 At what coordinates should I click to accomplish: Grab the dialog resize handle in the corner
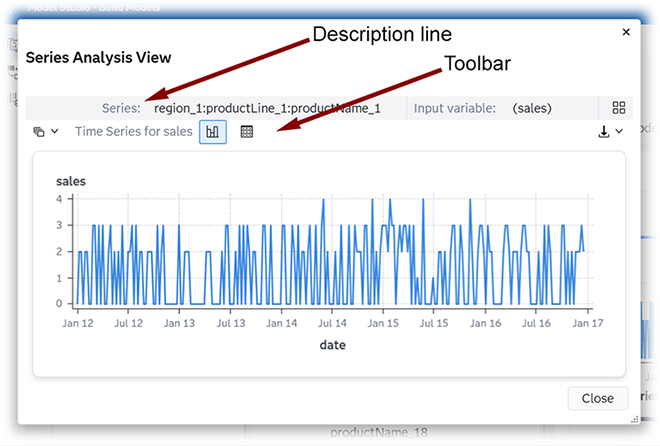point(635,418)
